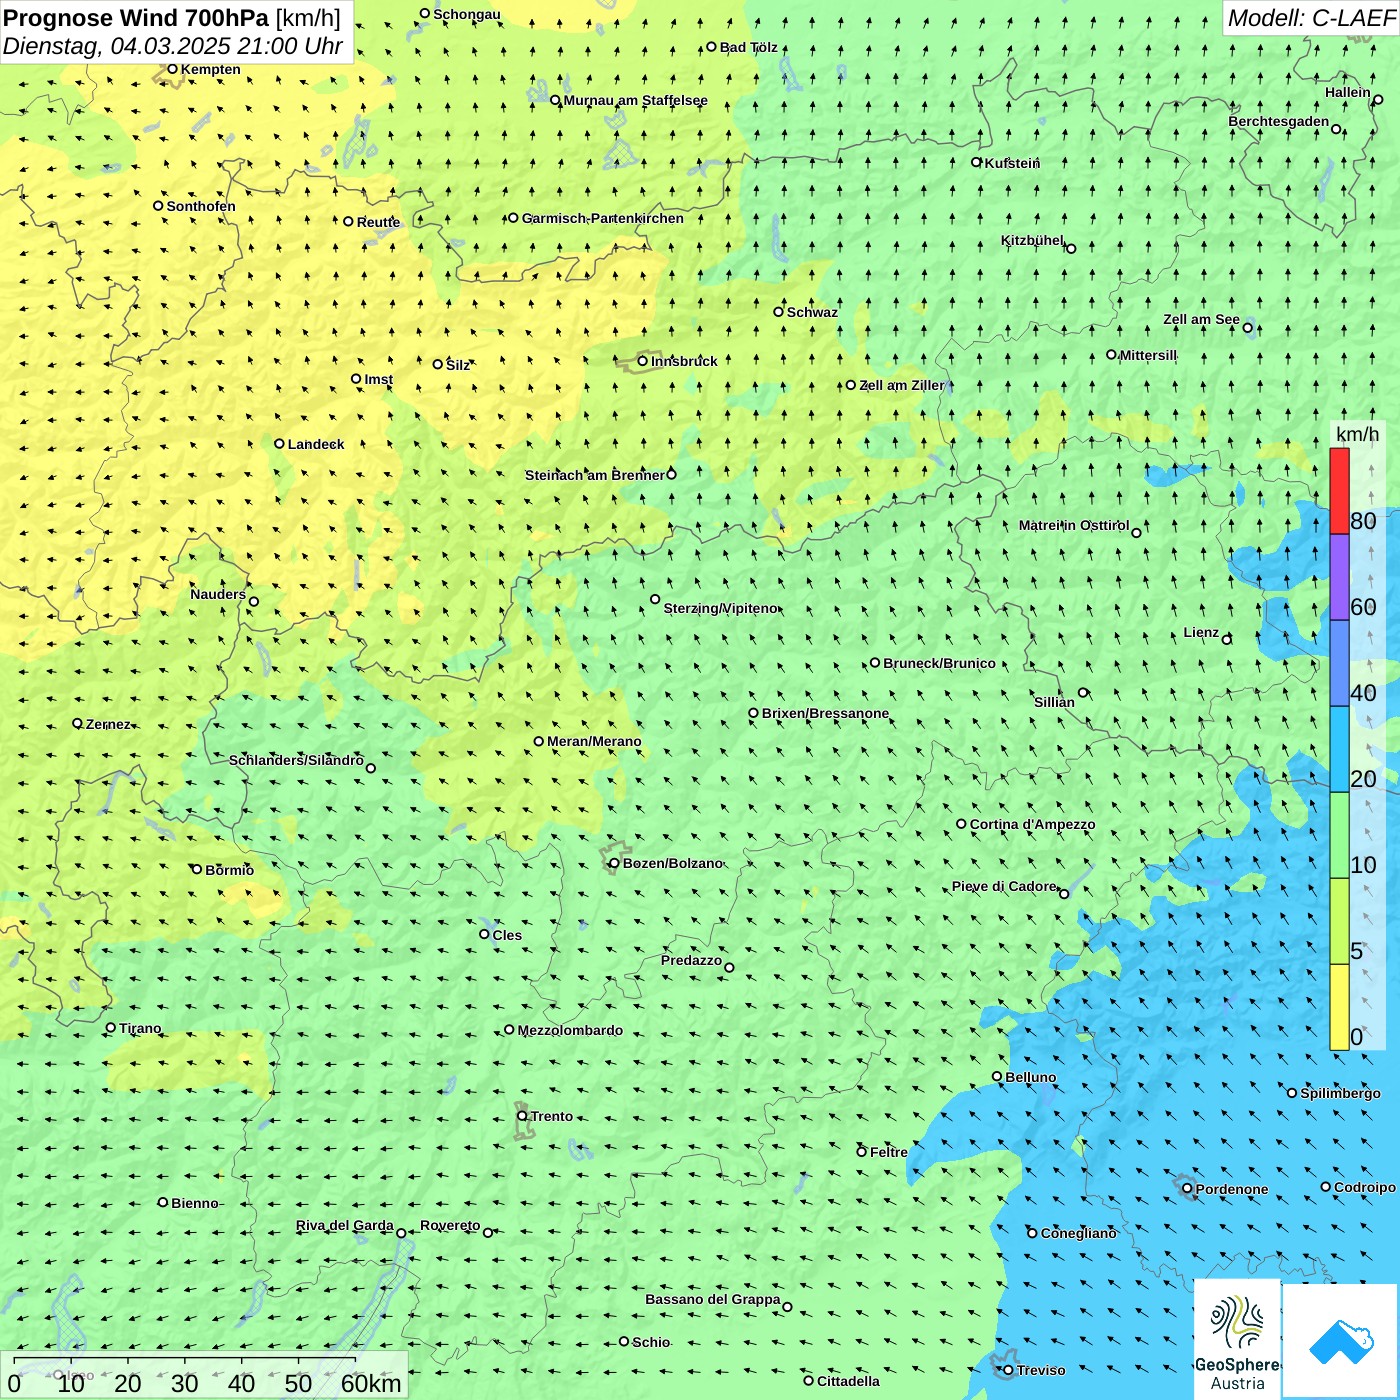Click the Treviso city label

coord(1041,1370)
